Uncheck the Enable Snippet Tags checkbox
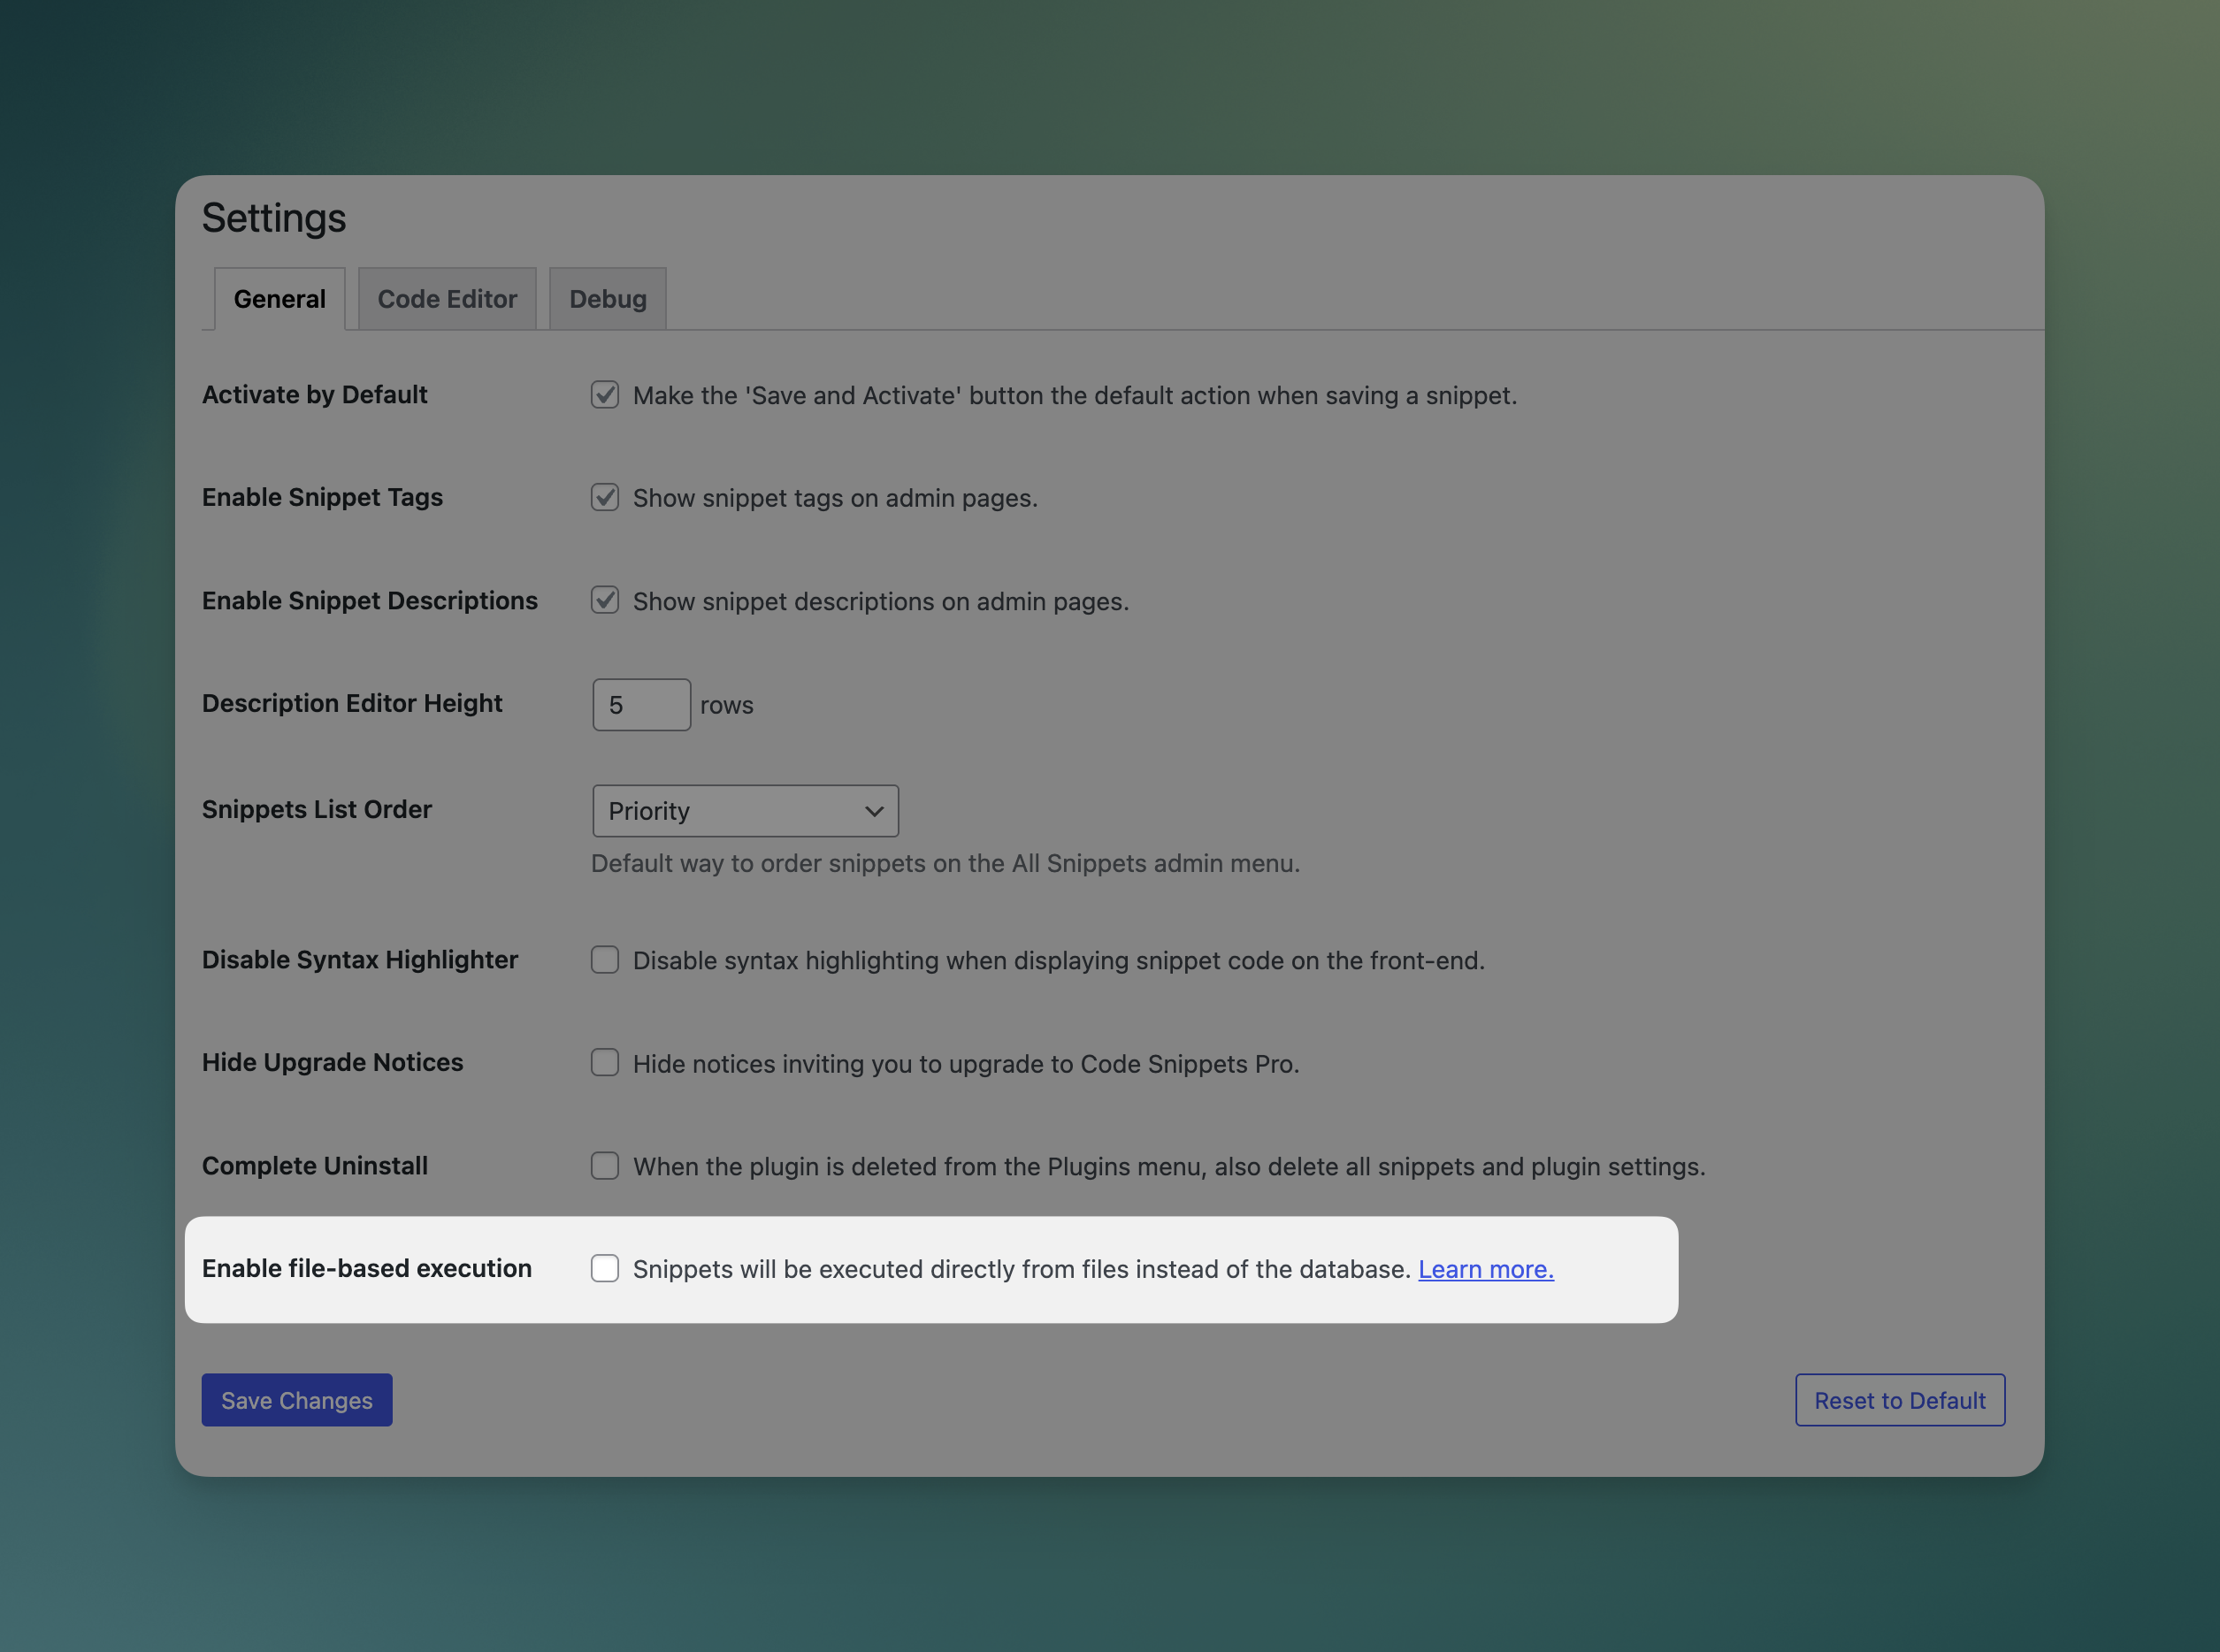Image resolution: width=2220 pixels, height=1652 pixels. (x=604, y=497)
